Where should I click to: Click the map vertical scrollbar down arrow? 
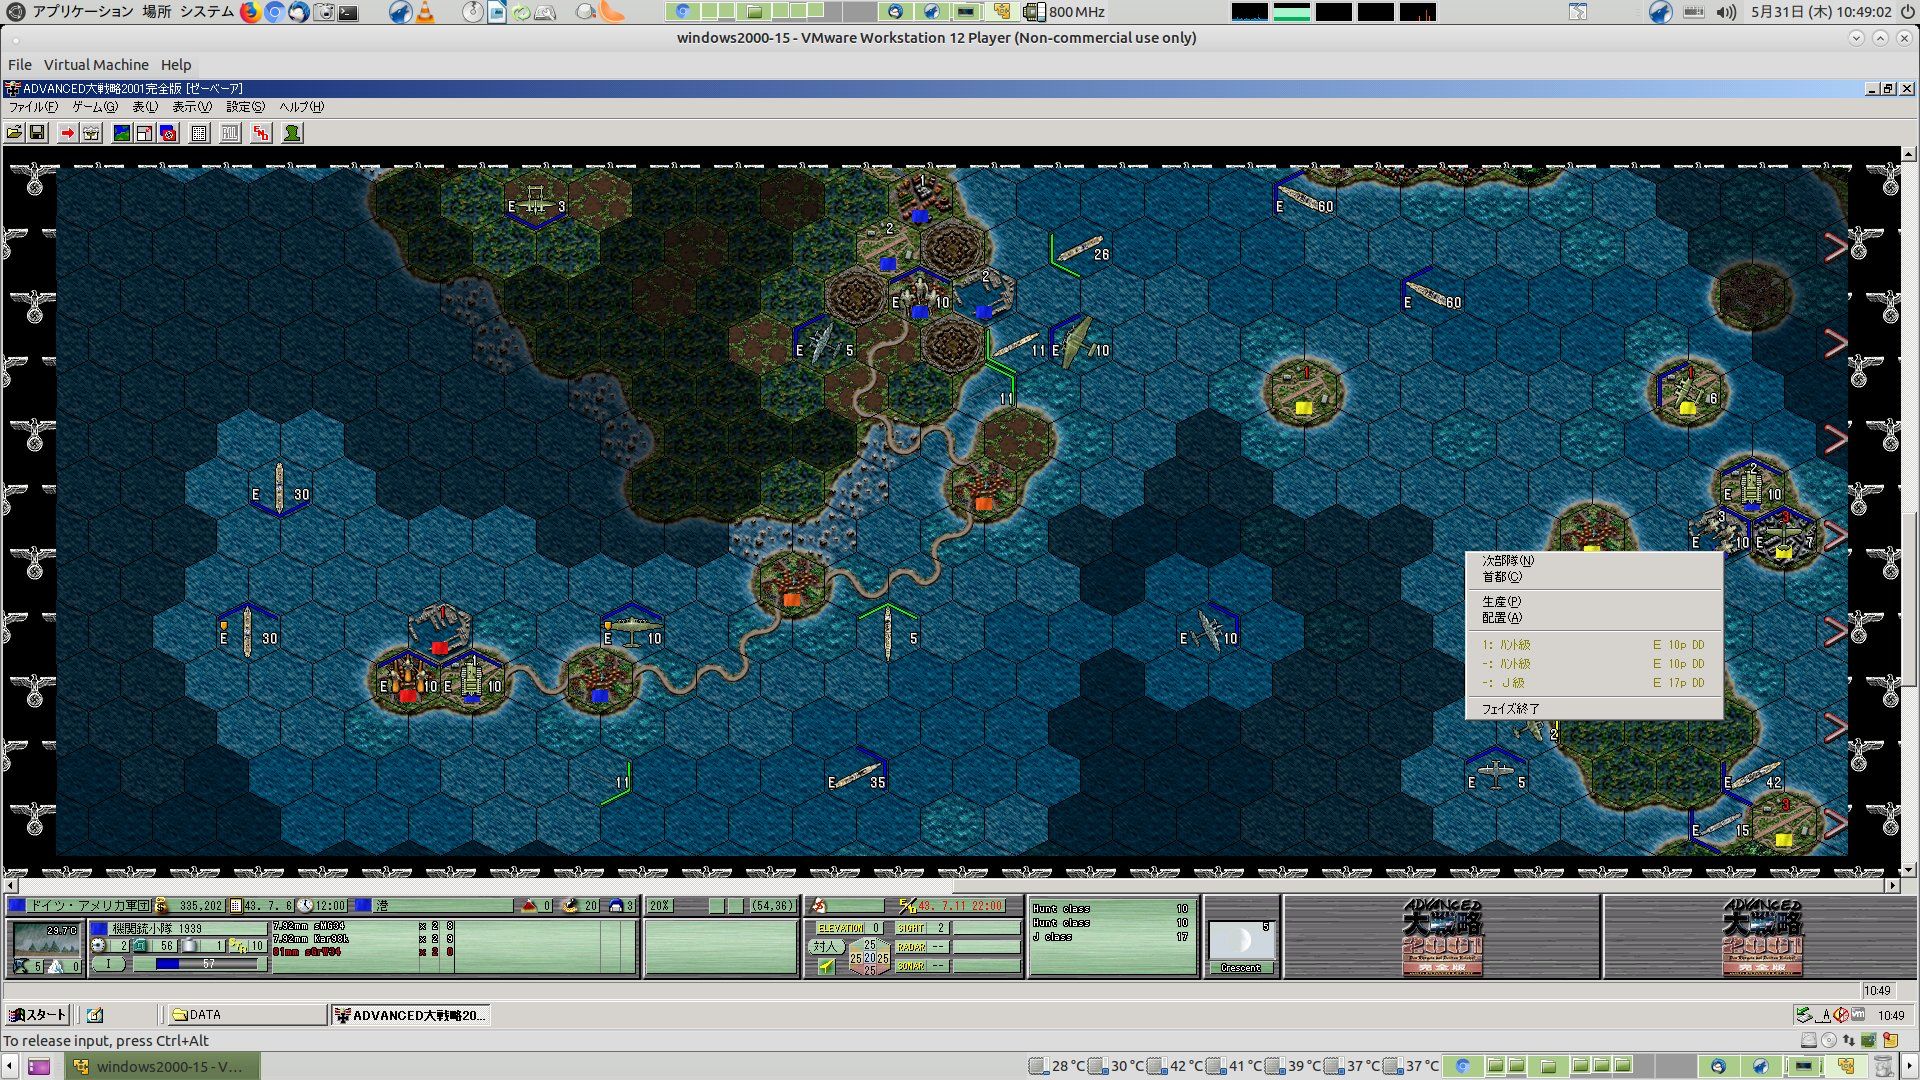click(1909, 870)
